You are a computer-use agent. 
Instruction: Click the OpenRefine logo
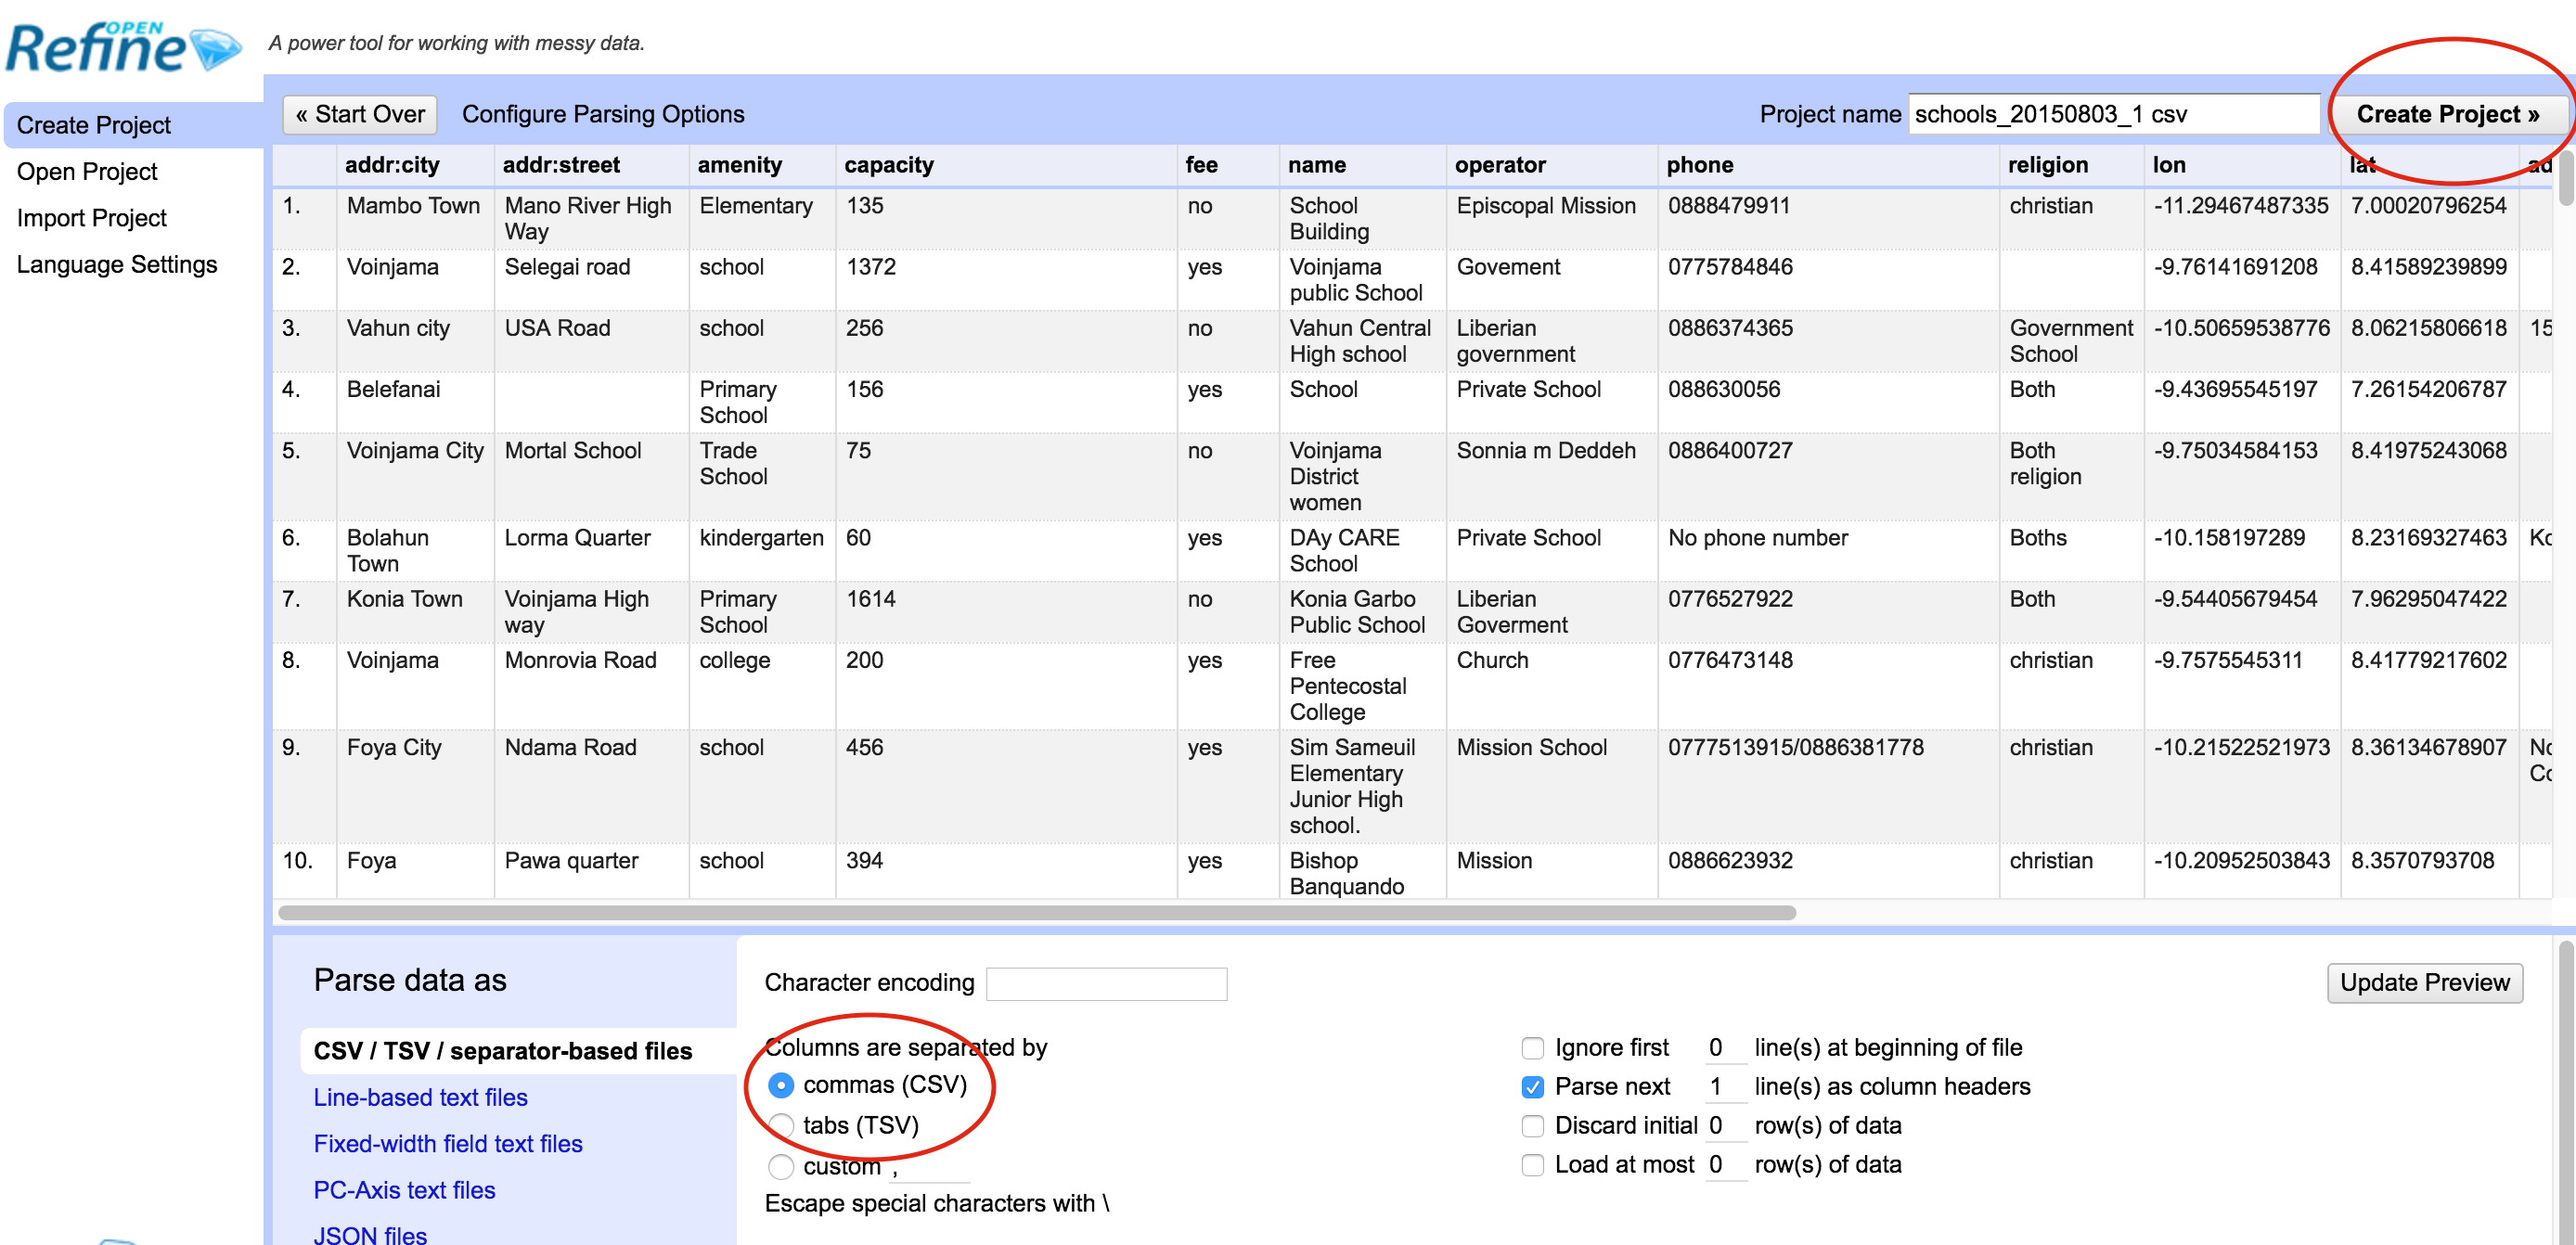tap(120, 48)
